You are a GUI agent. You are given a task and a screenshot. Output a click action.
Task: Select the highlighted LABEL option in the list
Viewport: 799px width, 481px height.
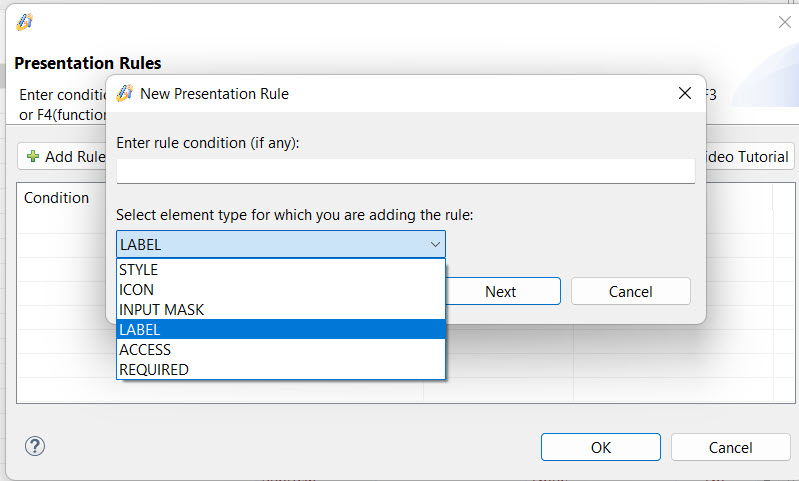tap(281, 329)
